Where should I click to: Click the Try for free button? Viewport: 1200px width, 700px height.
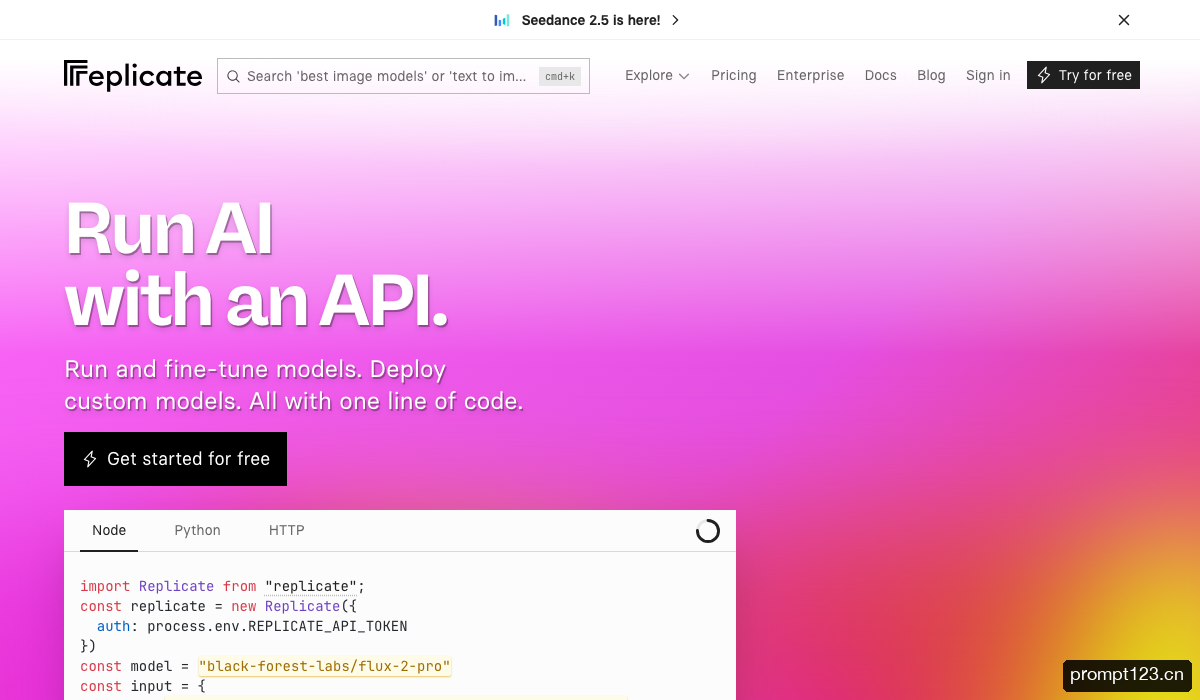pos(1083,75)
